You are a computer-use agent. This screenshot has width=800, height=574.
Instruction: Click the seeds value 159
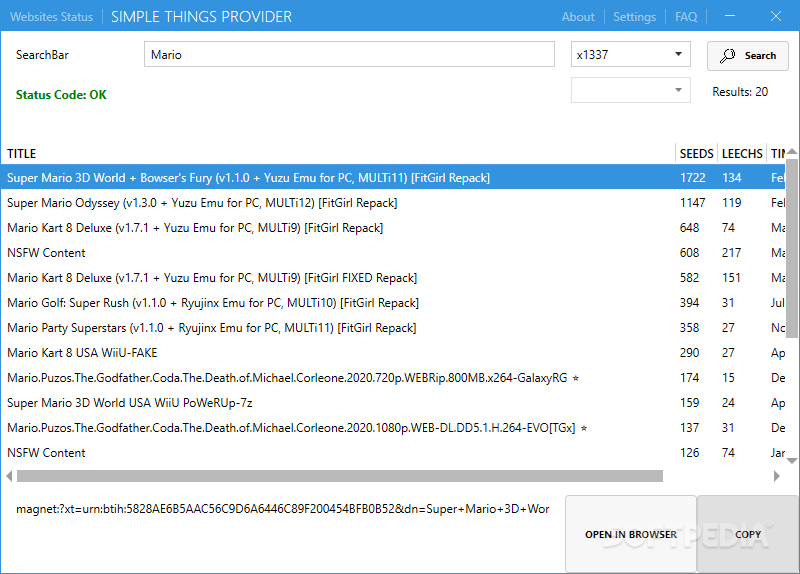[x=689, y=403]
